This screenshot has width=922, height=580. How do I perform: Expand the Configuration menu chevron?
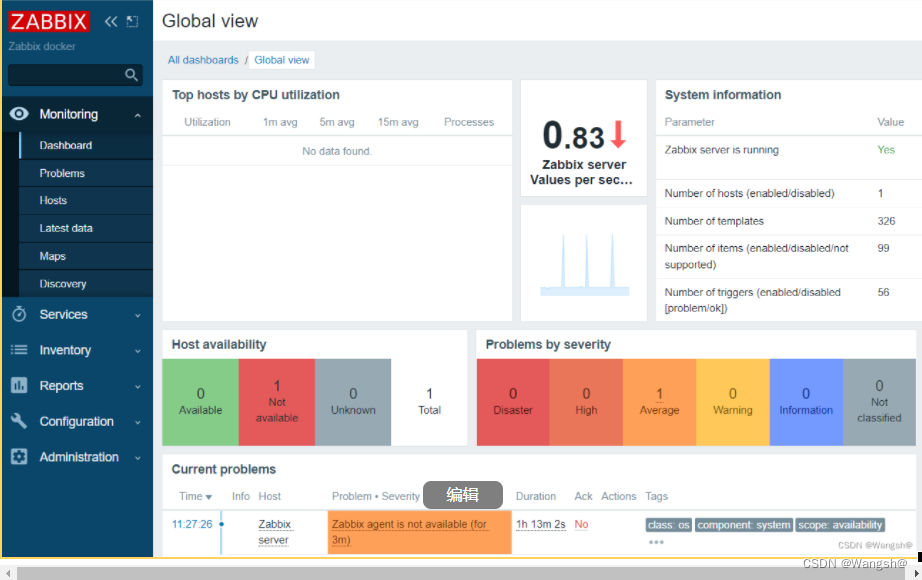point(140,421)
